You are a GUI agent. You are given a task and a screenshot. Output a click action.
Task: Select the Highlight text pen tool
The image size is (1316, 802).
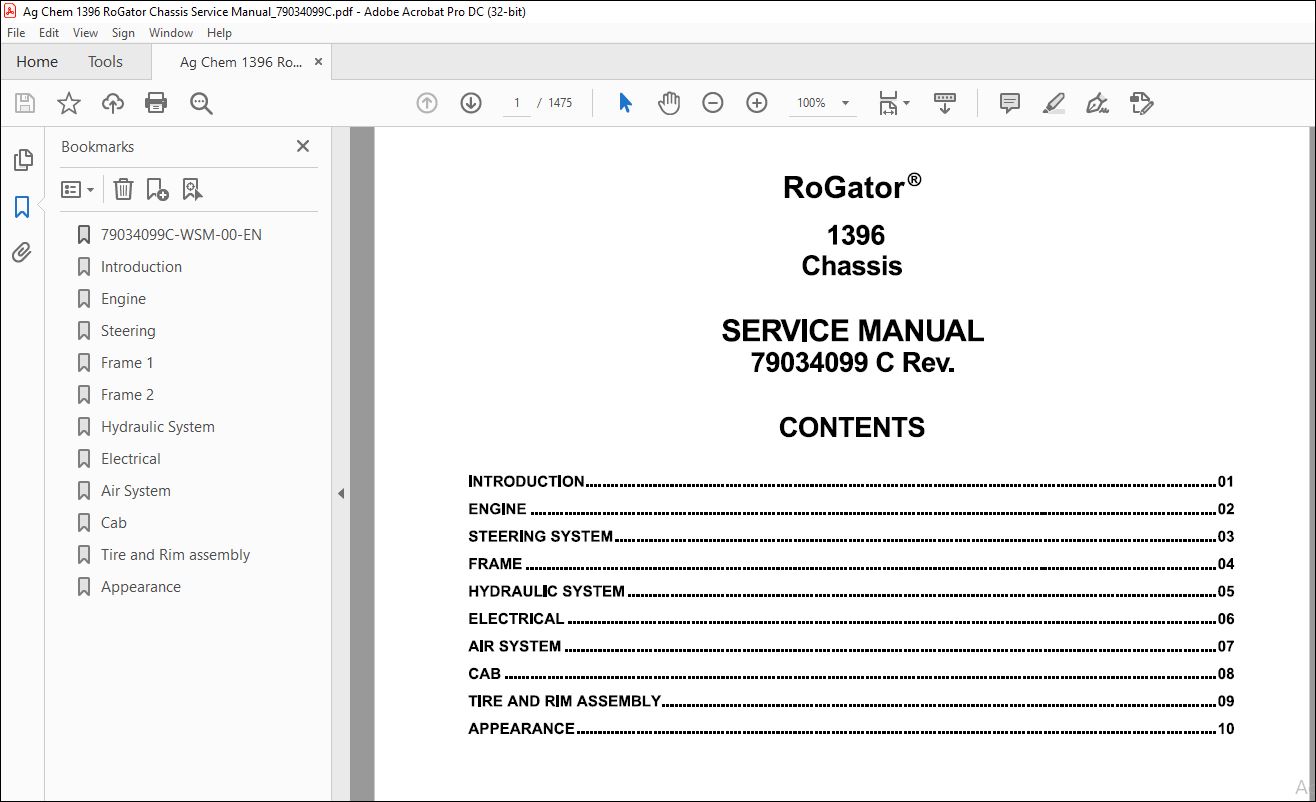coord(1054,103)
